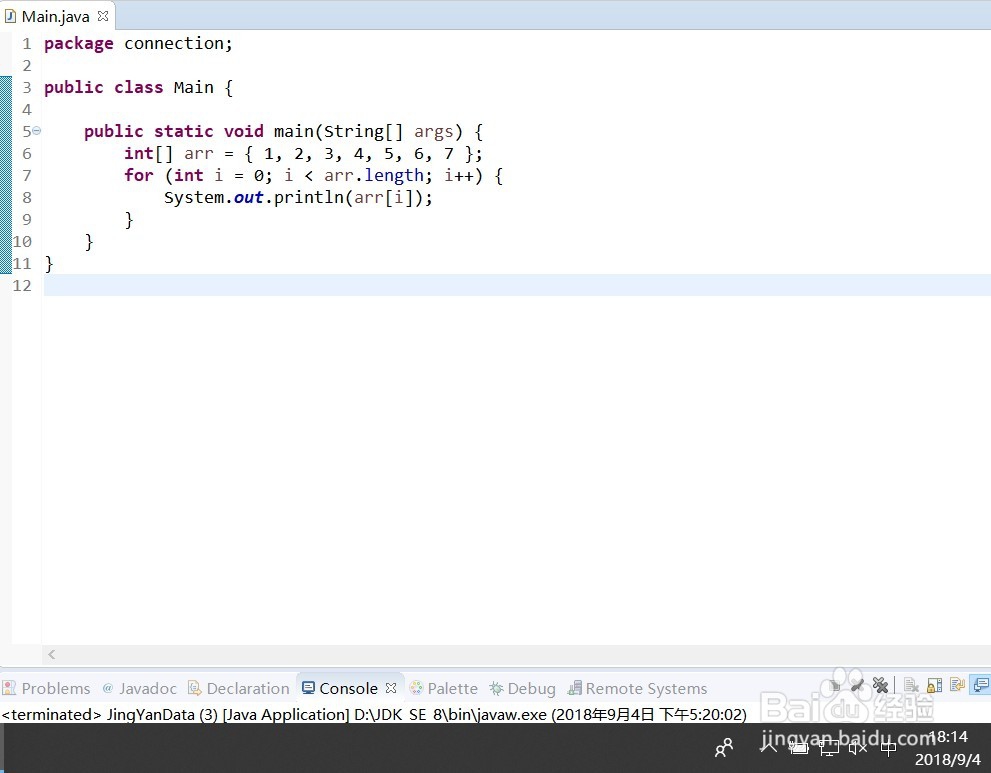991x773 pixels.
Task: Collapse the main method fold marker
Action: pyautogui.click(x=37, y=131)
